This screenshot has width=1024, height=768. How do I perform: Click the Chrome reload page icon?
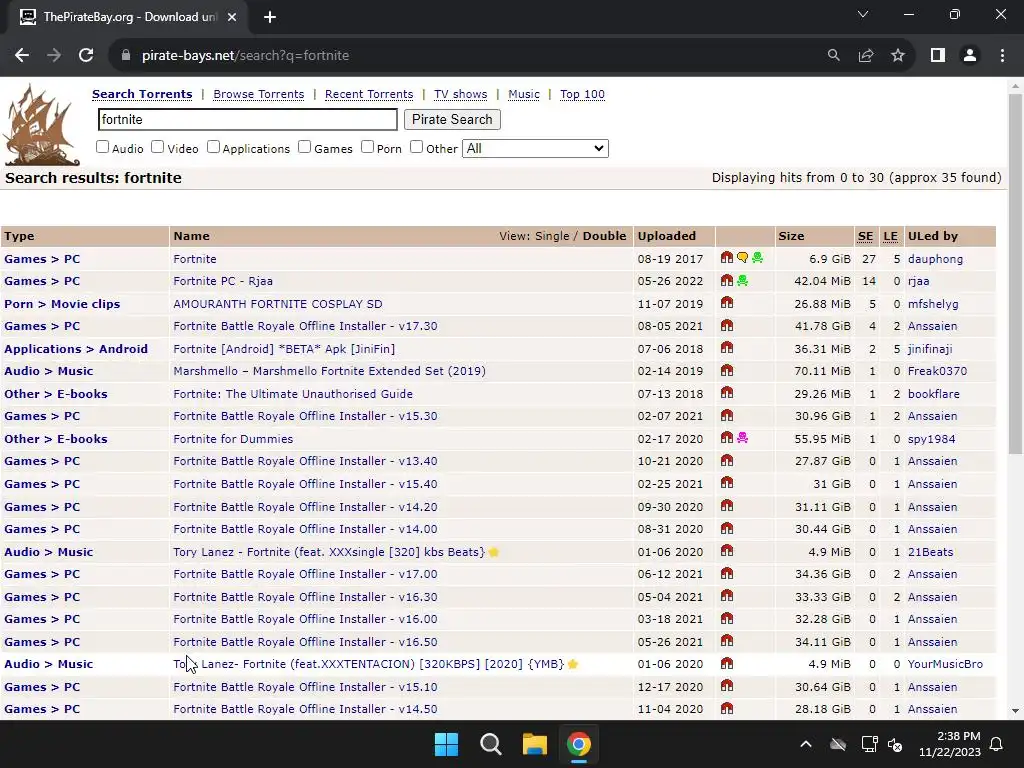[86, 56]
